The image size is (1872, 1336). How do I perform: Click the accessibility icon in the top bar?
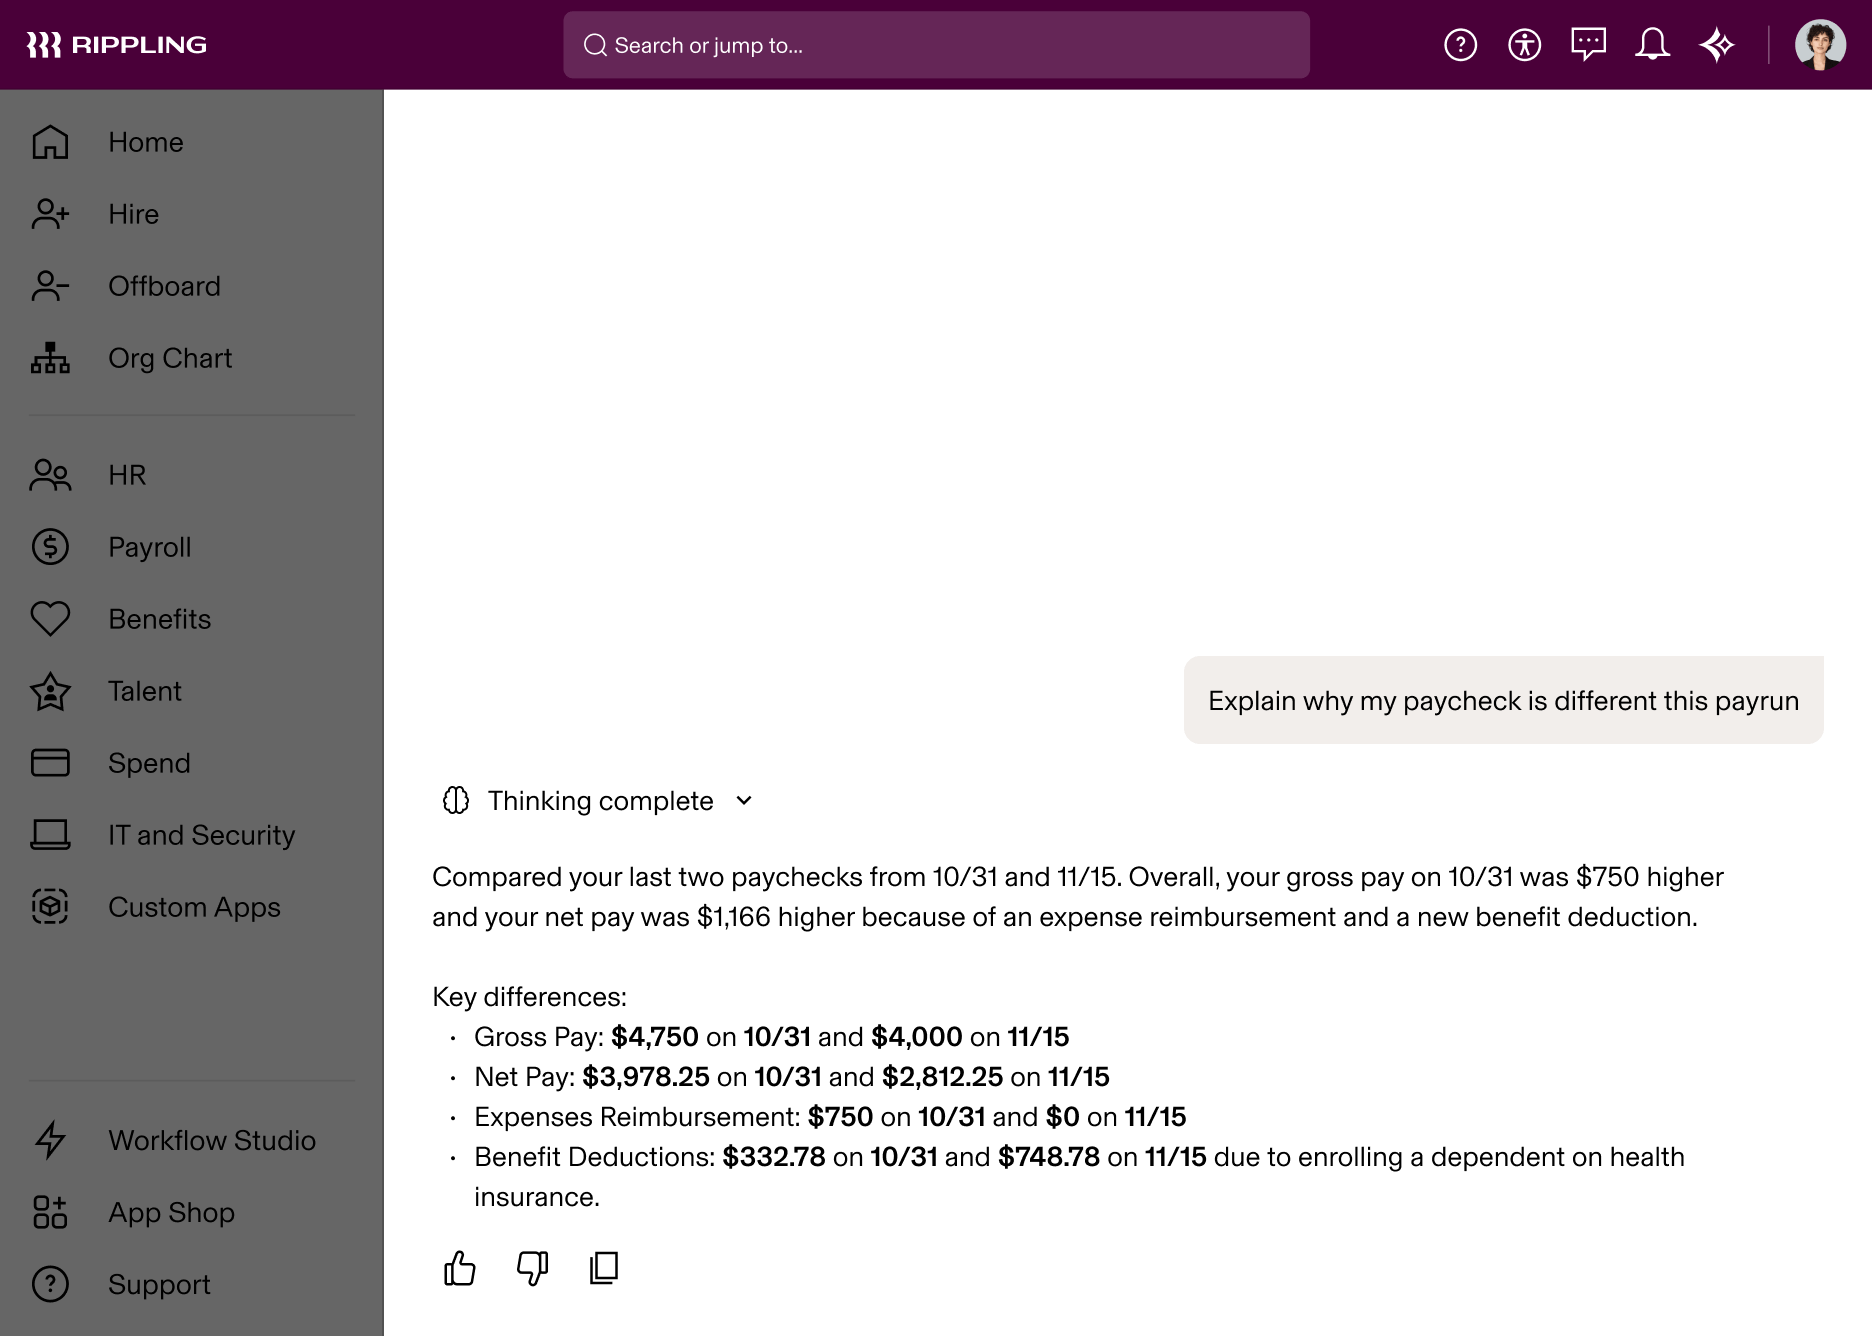tap(1524, 44)
